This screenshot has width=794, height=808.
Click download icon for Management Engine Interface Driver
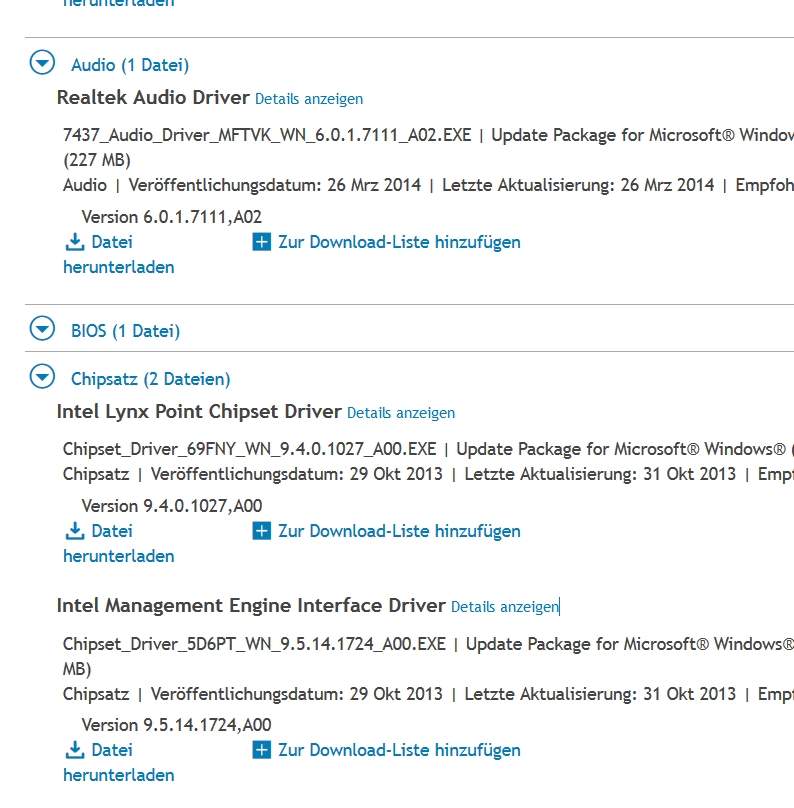tap(75, 750)
